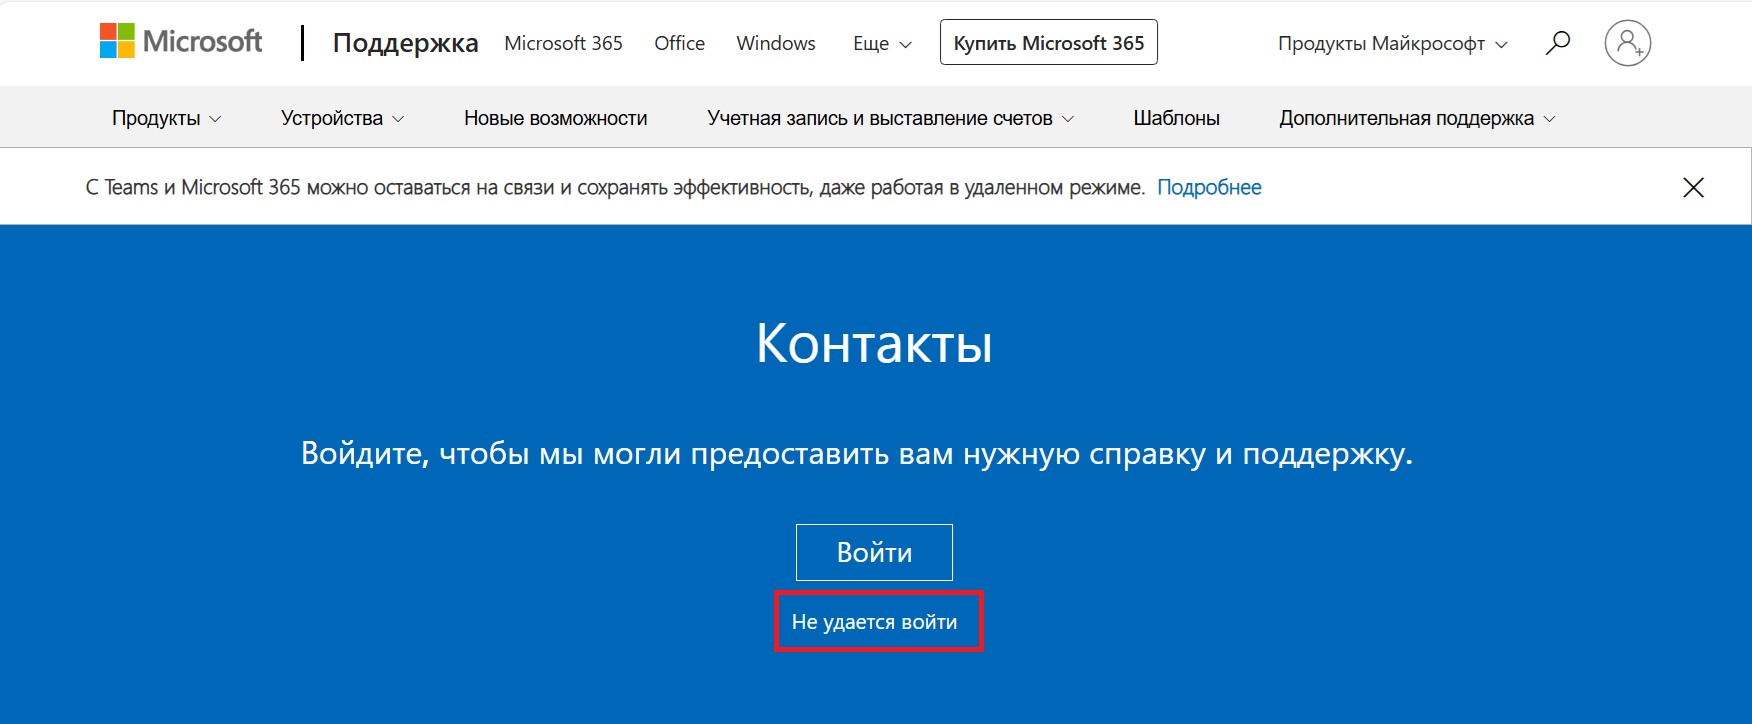The height and width of the screenshot is (724, 1752).
Task: Go to Microsoft 365 in header
Action: [x=563, y=43]
